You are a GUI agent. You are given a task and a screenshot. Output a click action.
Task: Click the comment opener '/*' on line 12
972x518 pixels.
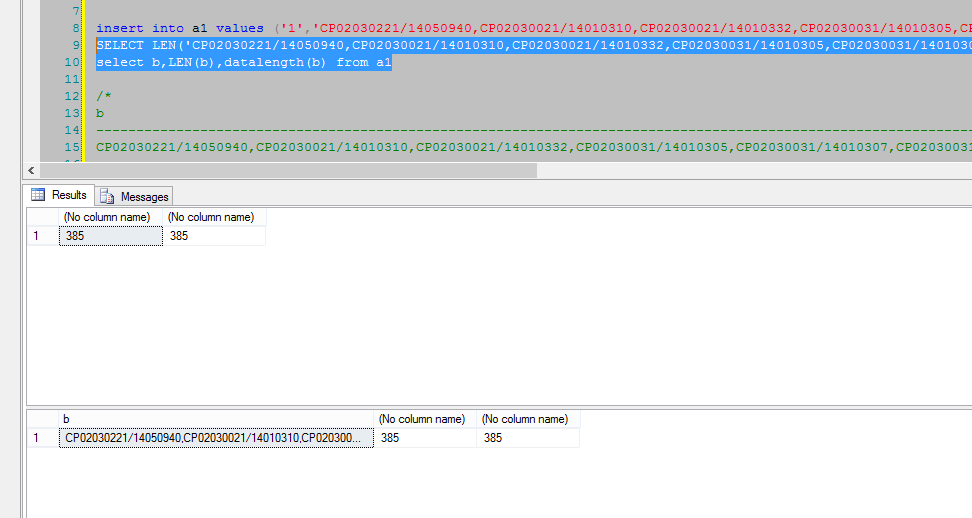tap(102, 96)
